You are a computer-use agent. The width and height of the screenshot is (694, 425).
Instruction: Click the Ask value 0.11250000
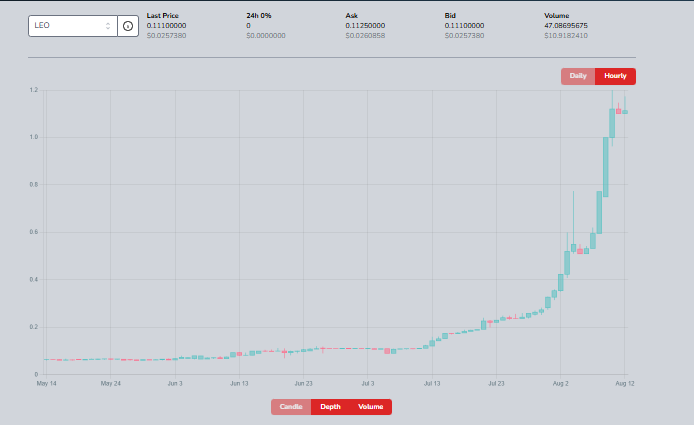pyautogui.click(x=365, y=26)
